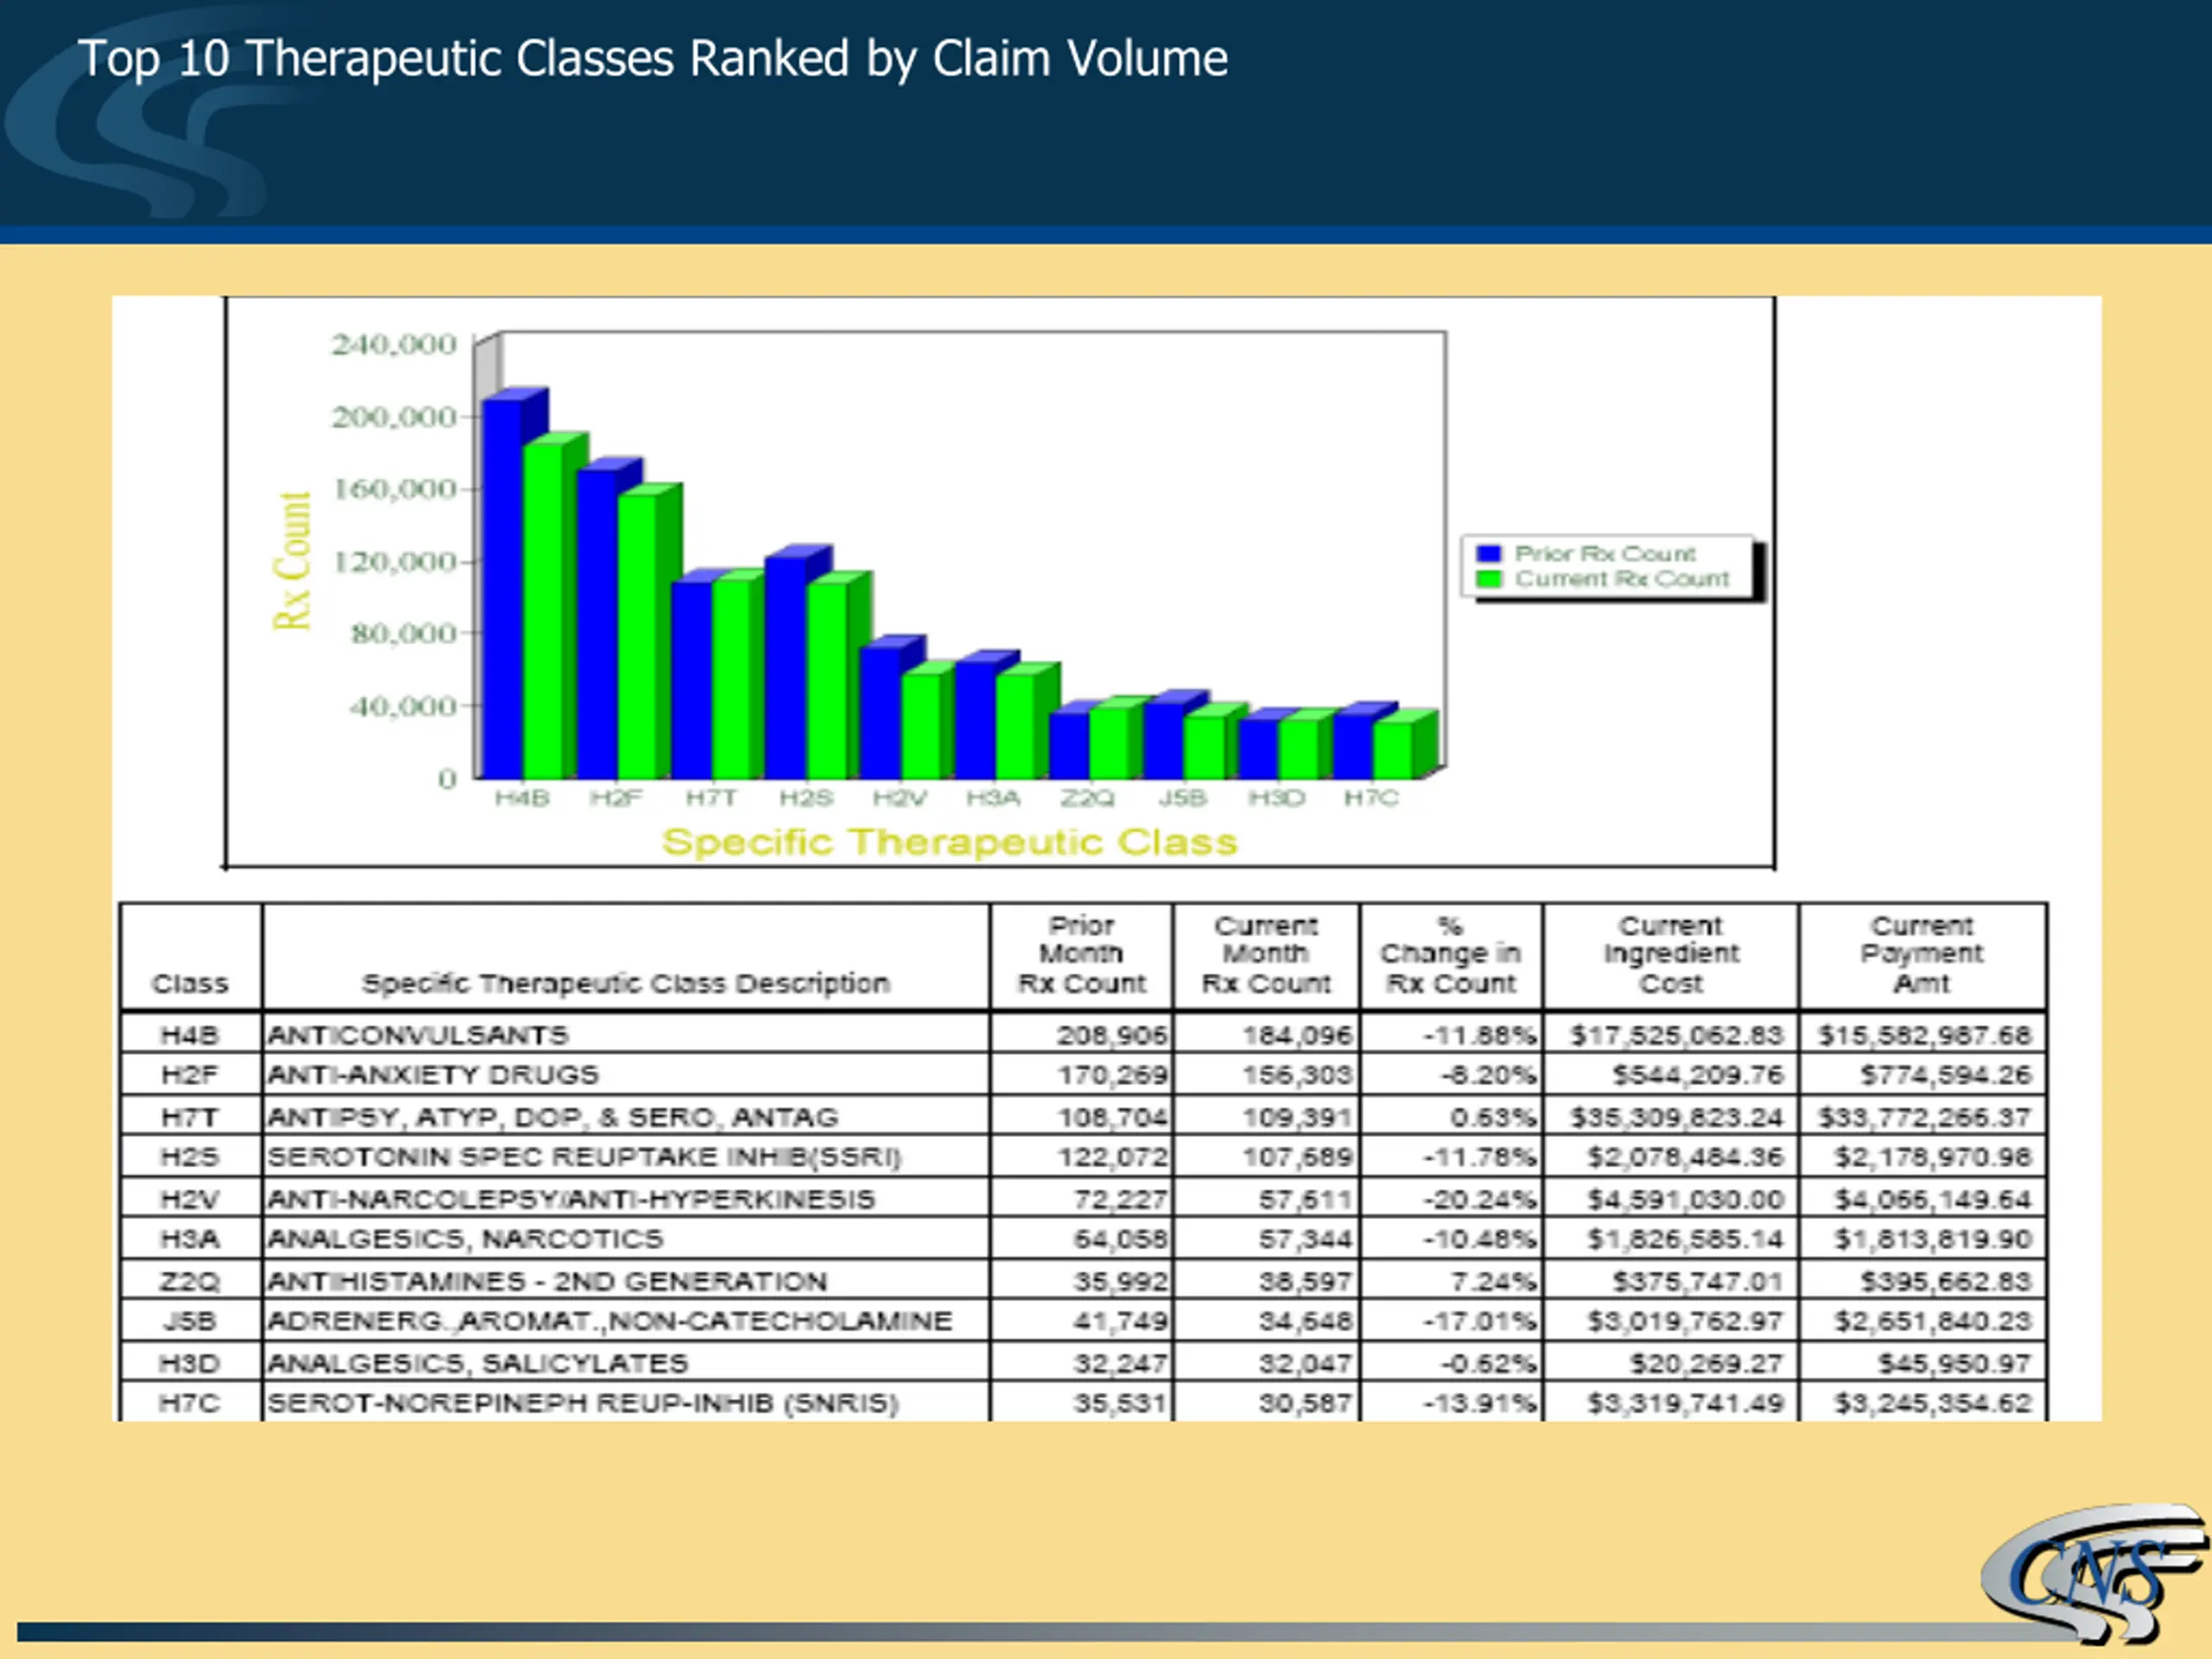
Task: Select 'ADRENERG.,AROMAT.,NON-CATECHOLAMINE' cell
Action: click(626, 1321)
